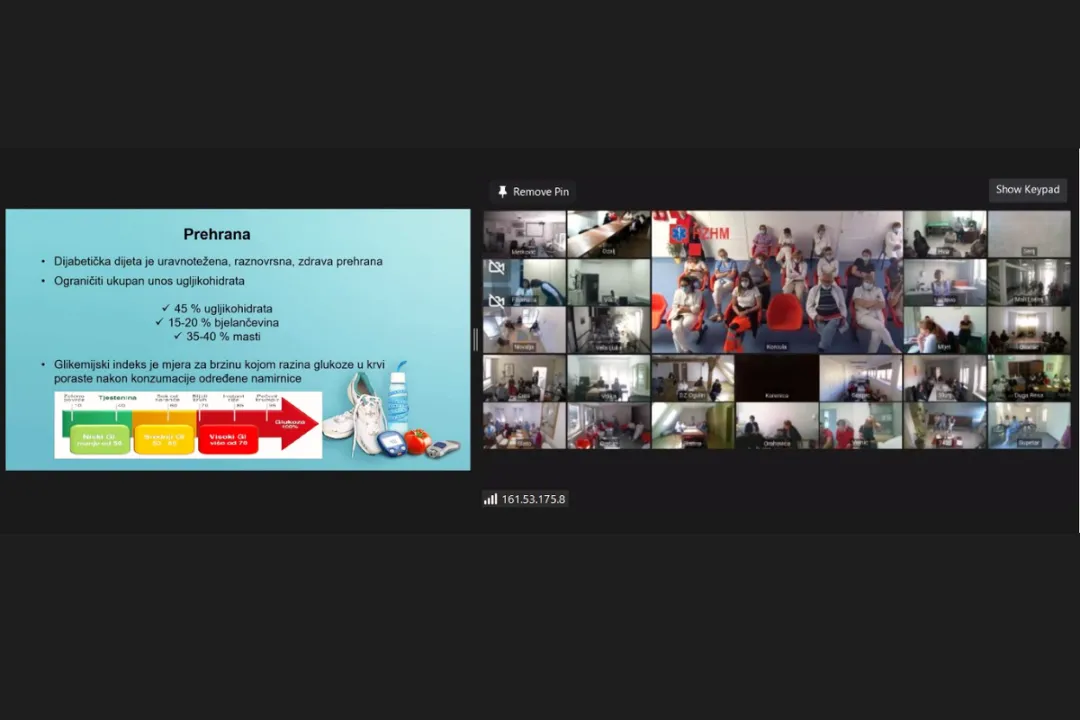Click the Orahovica participant video tile

click(776, 425)
